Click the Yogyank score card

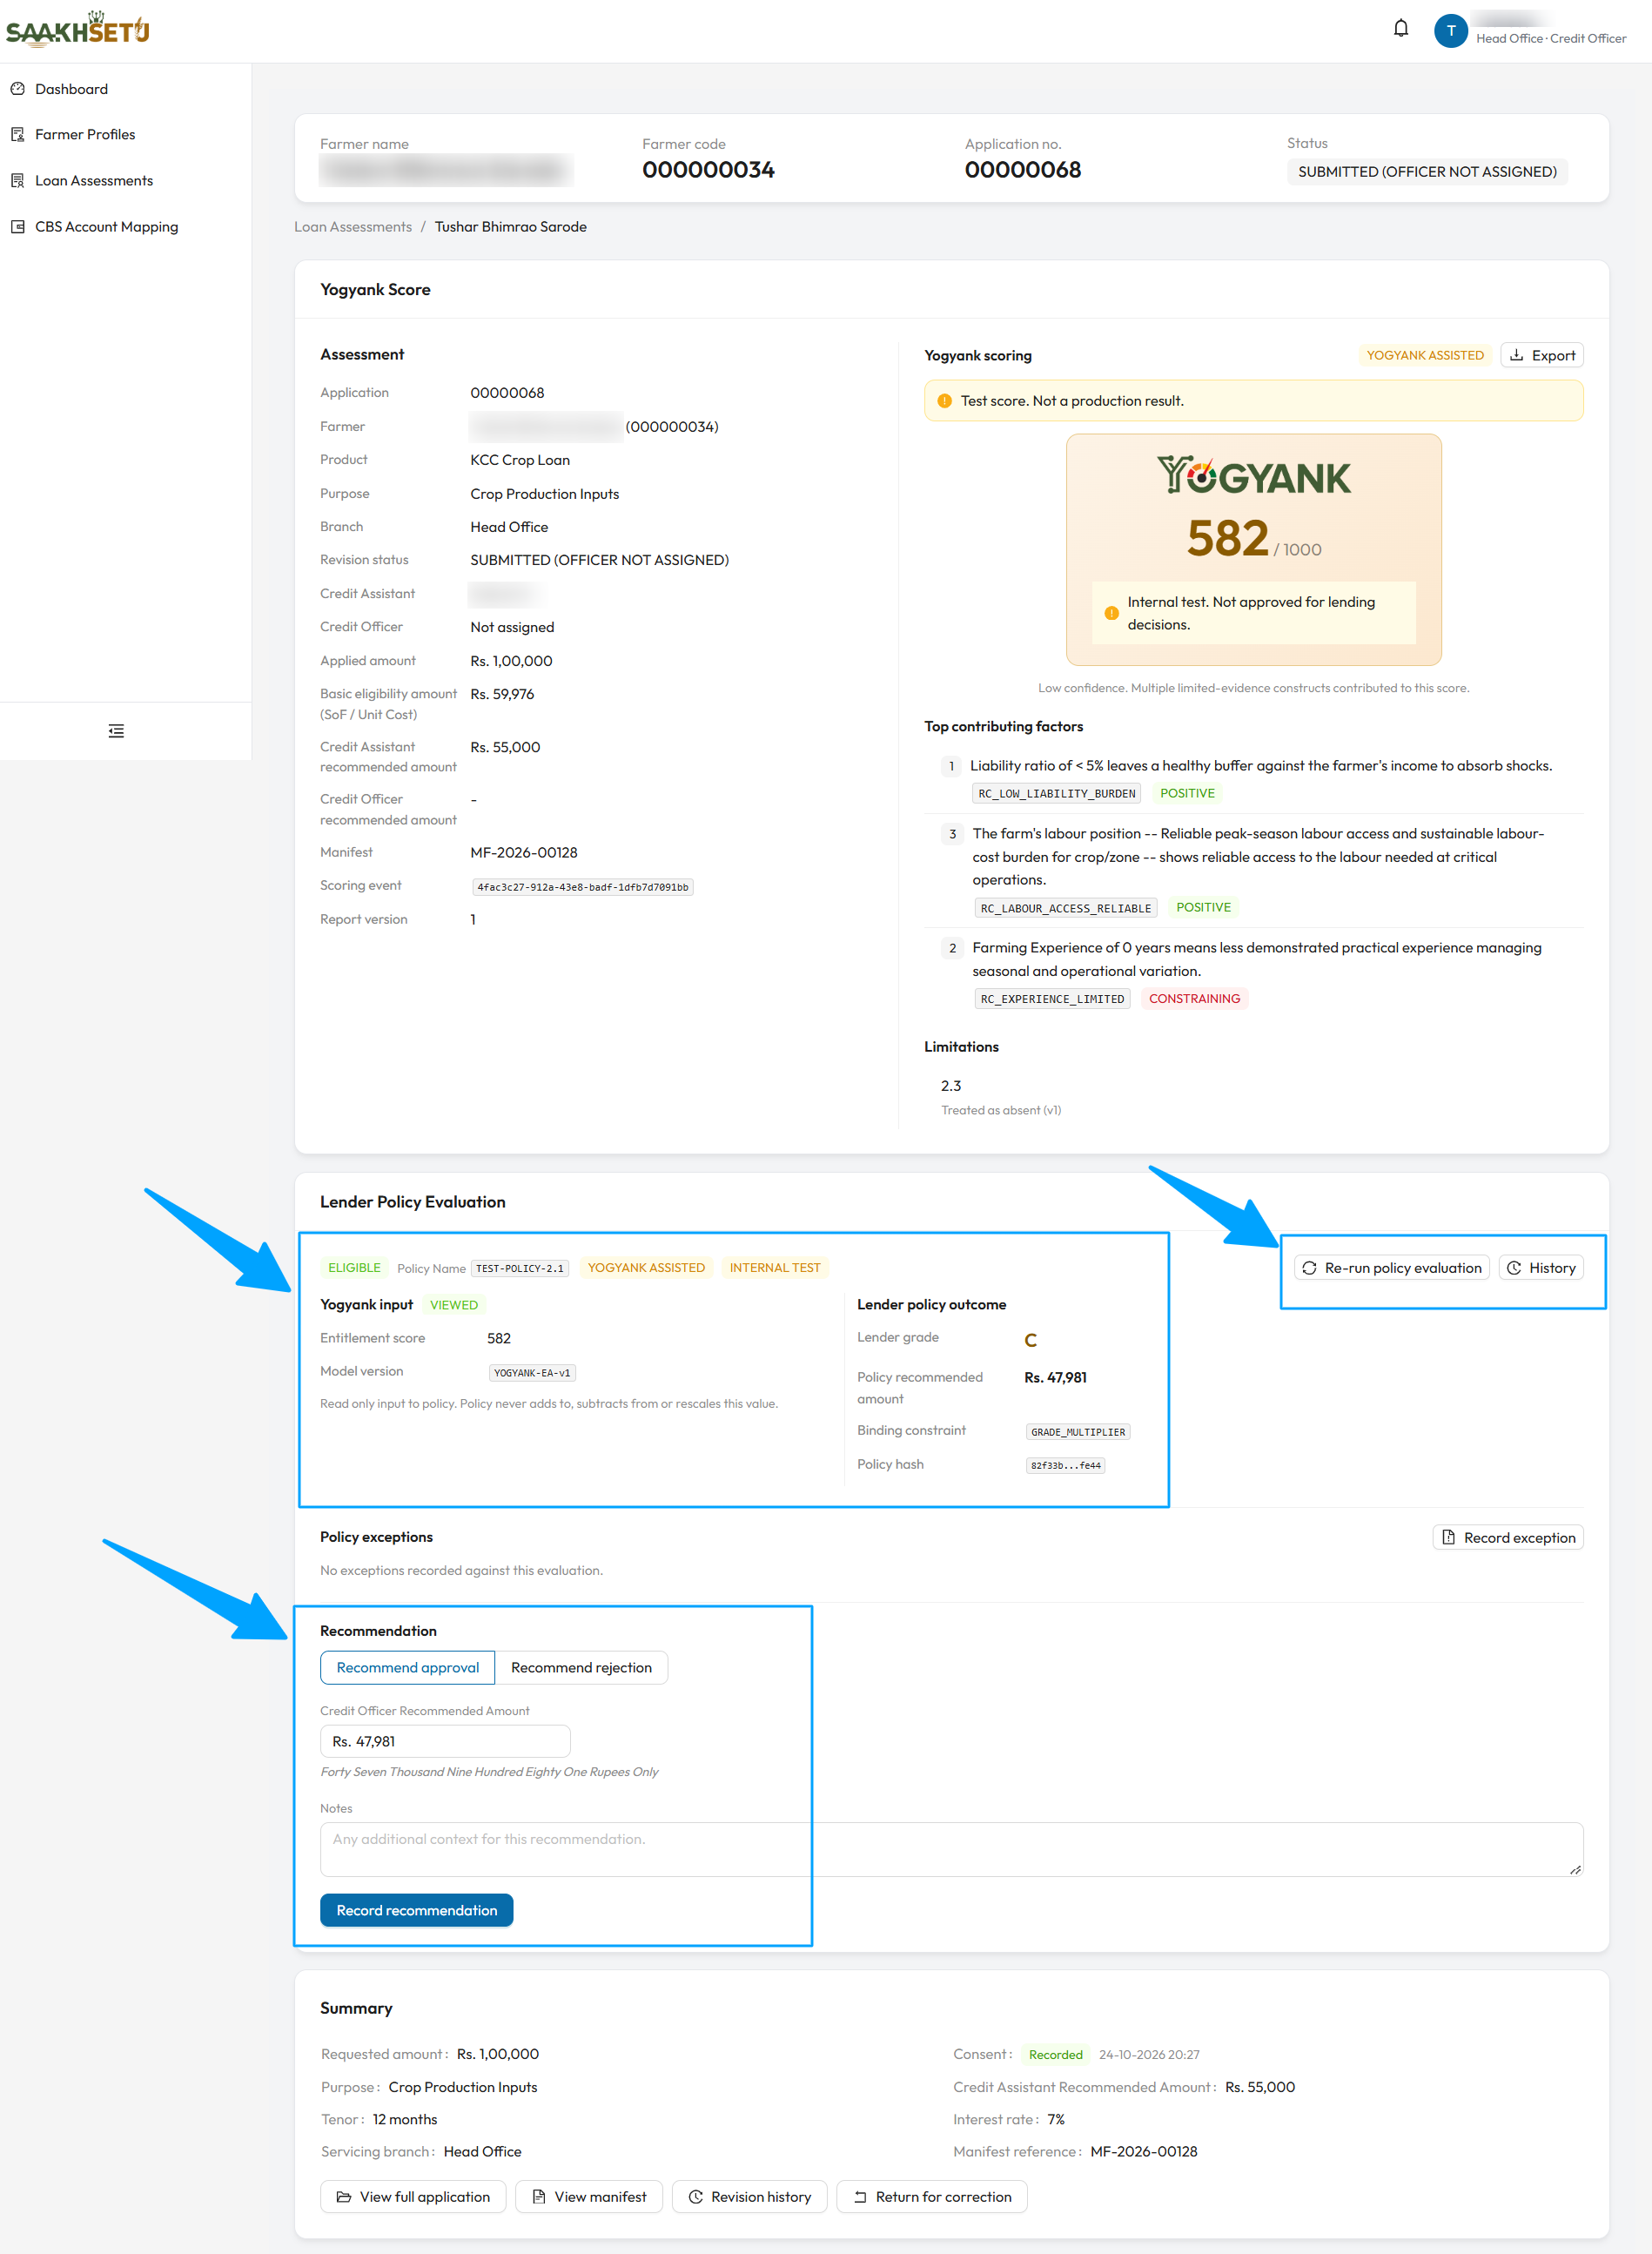click(1253, 549)
